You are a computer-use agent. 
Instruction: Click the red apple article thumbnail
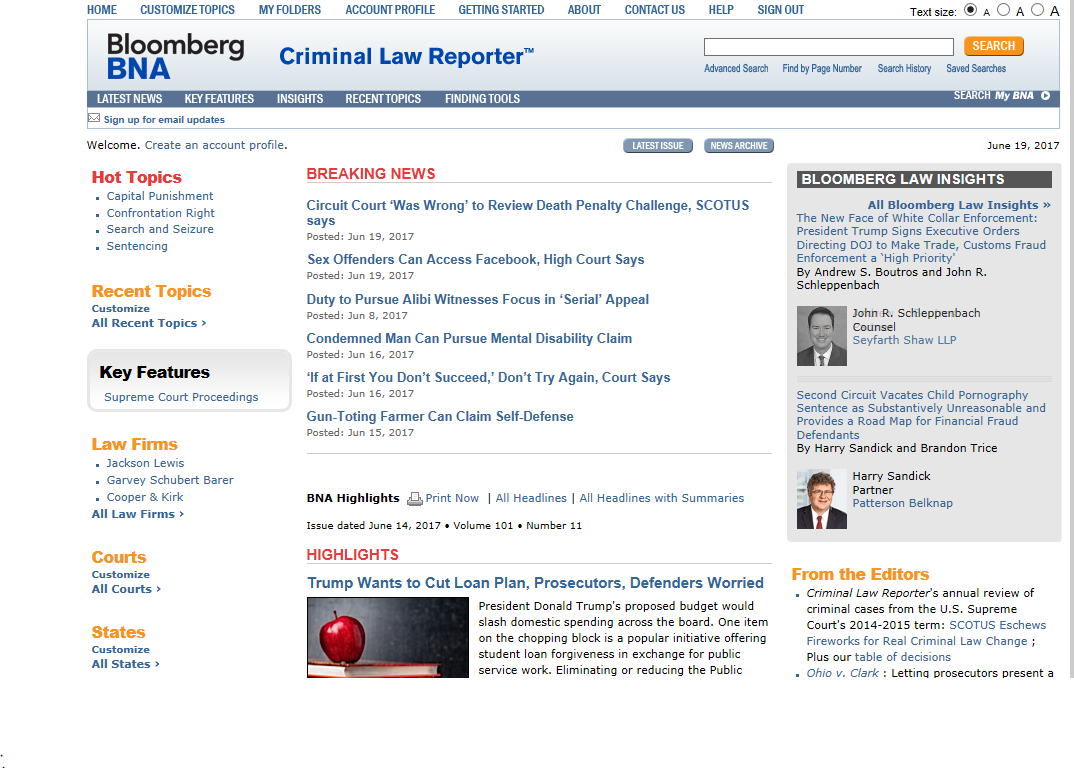coord(388,637)
